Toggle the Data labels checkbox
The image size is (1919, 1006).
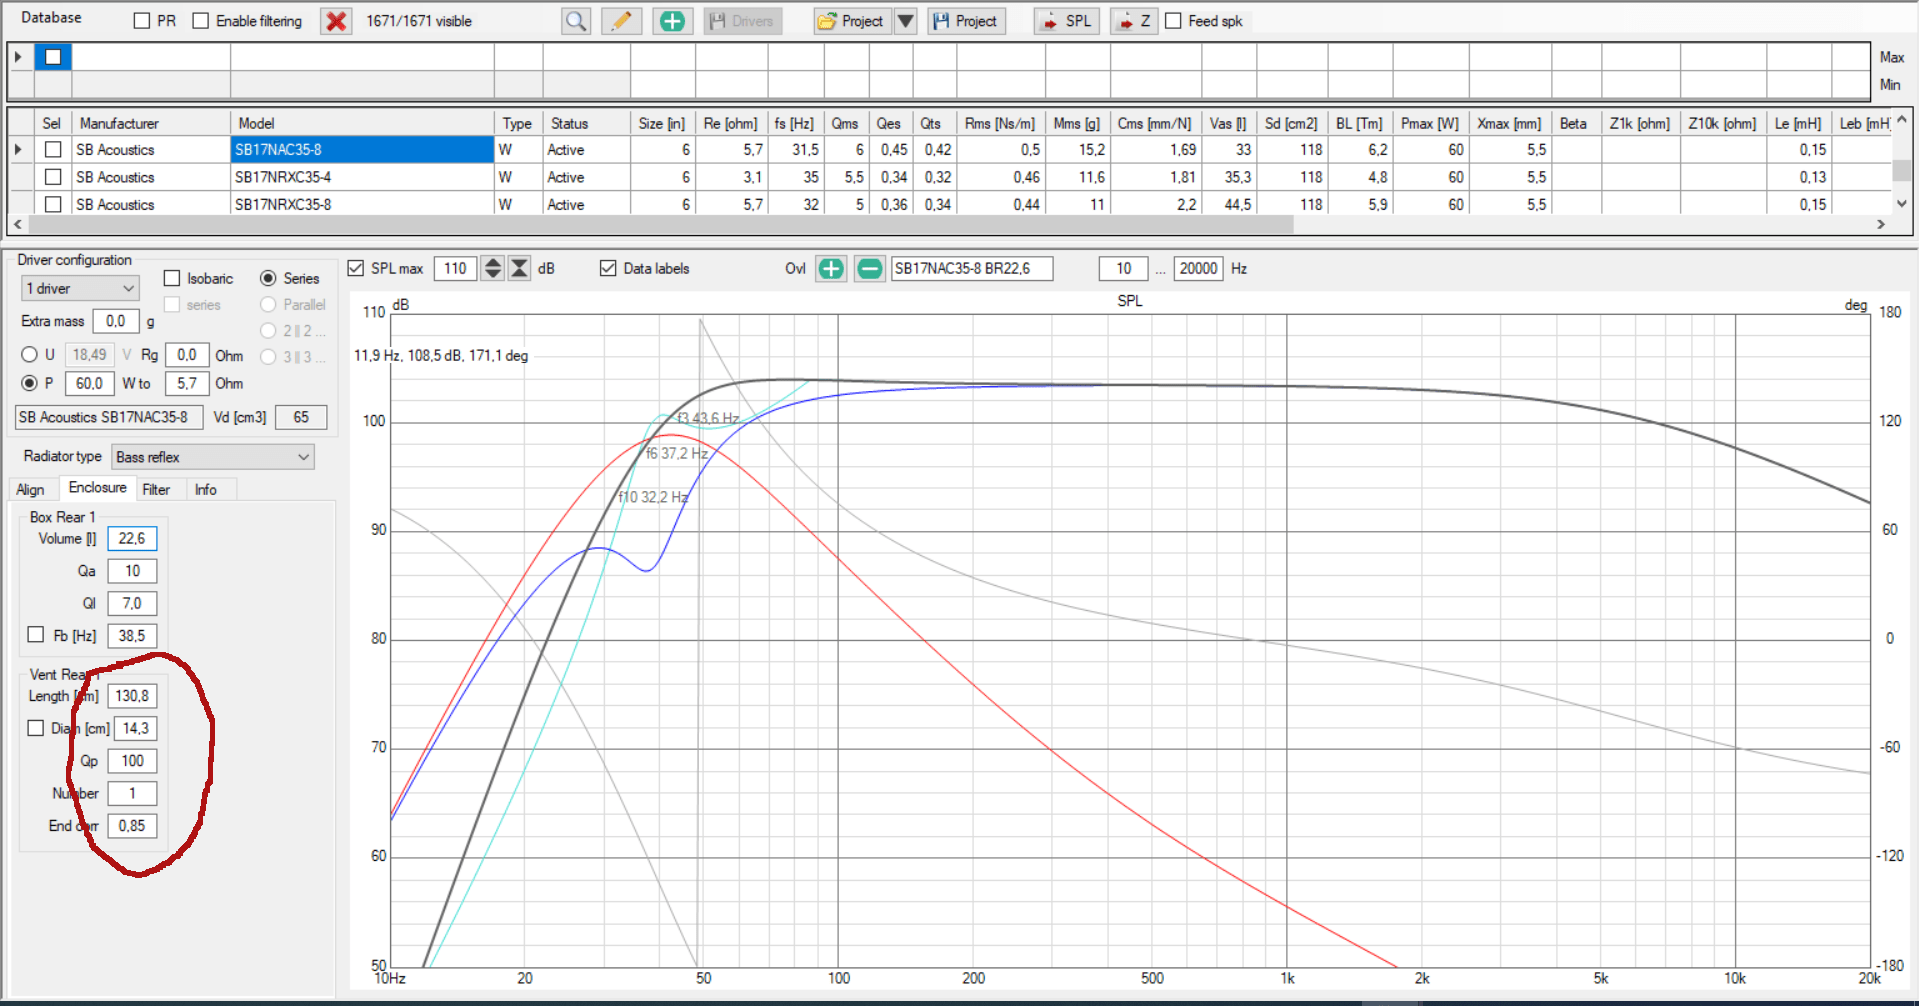click(x=608, y=268)
